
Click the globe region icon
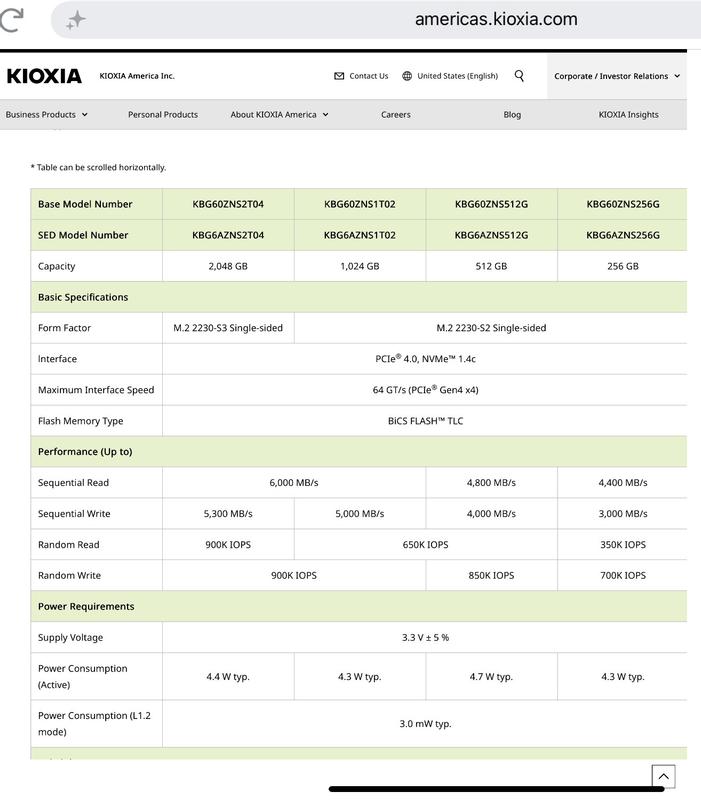[x=407, y=76]
